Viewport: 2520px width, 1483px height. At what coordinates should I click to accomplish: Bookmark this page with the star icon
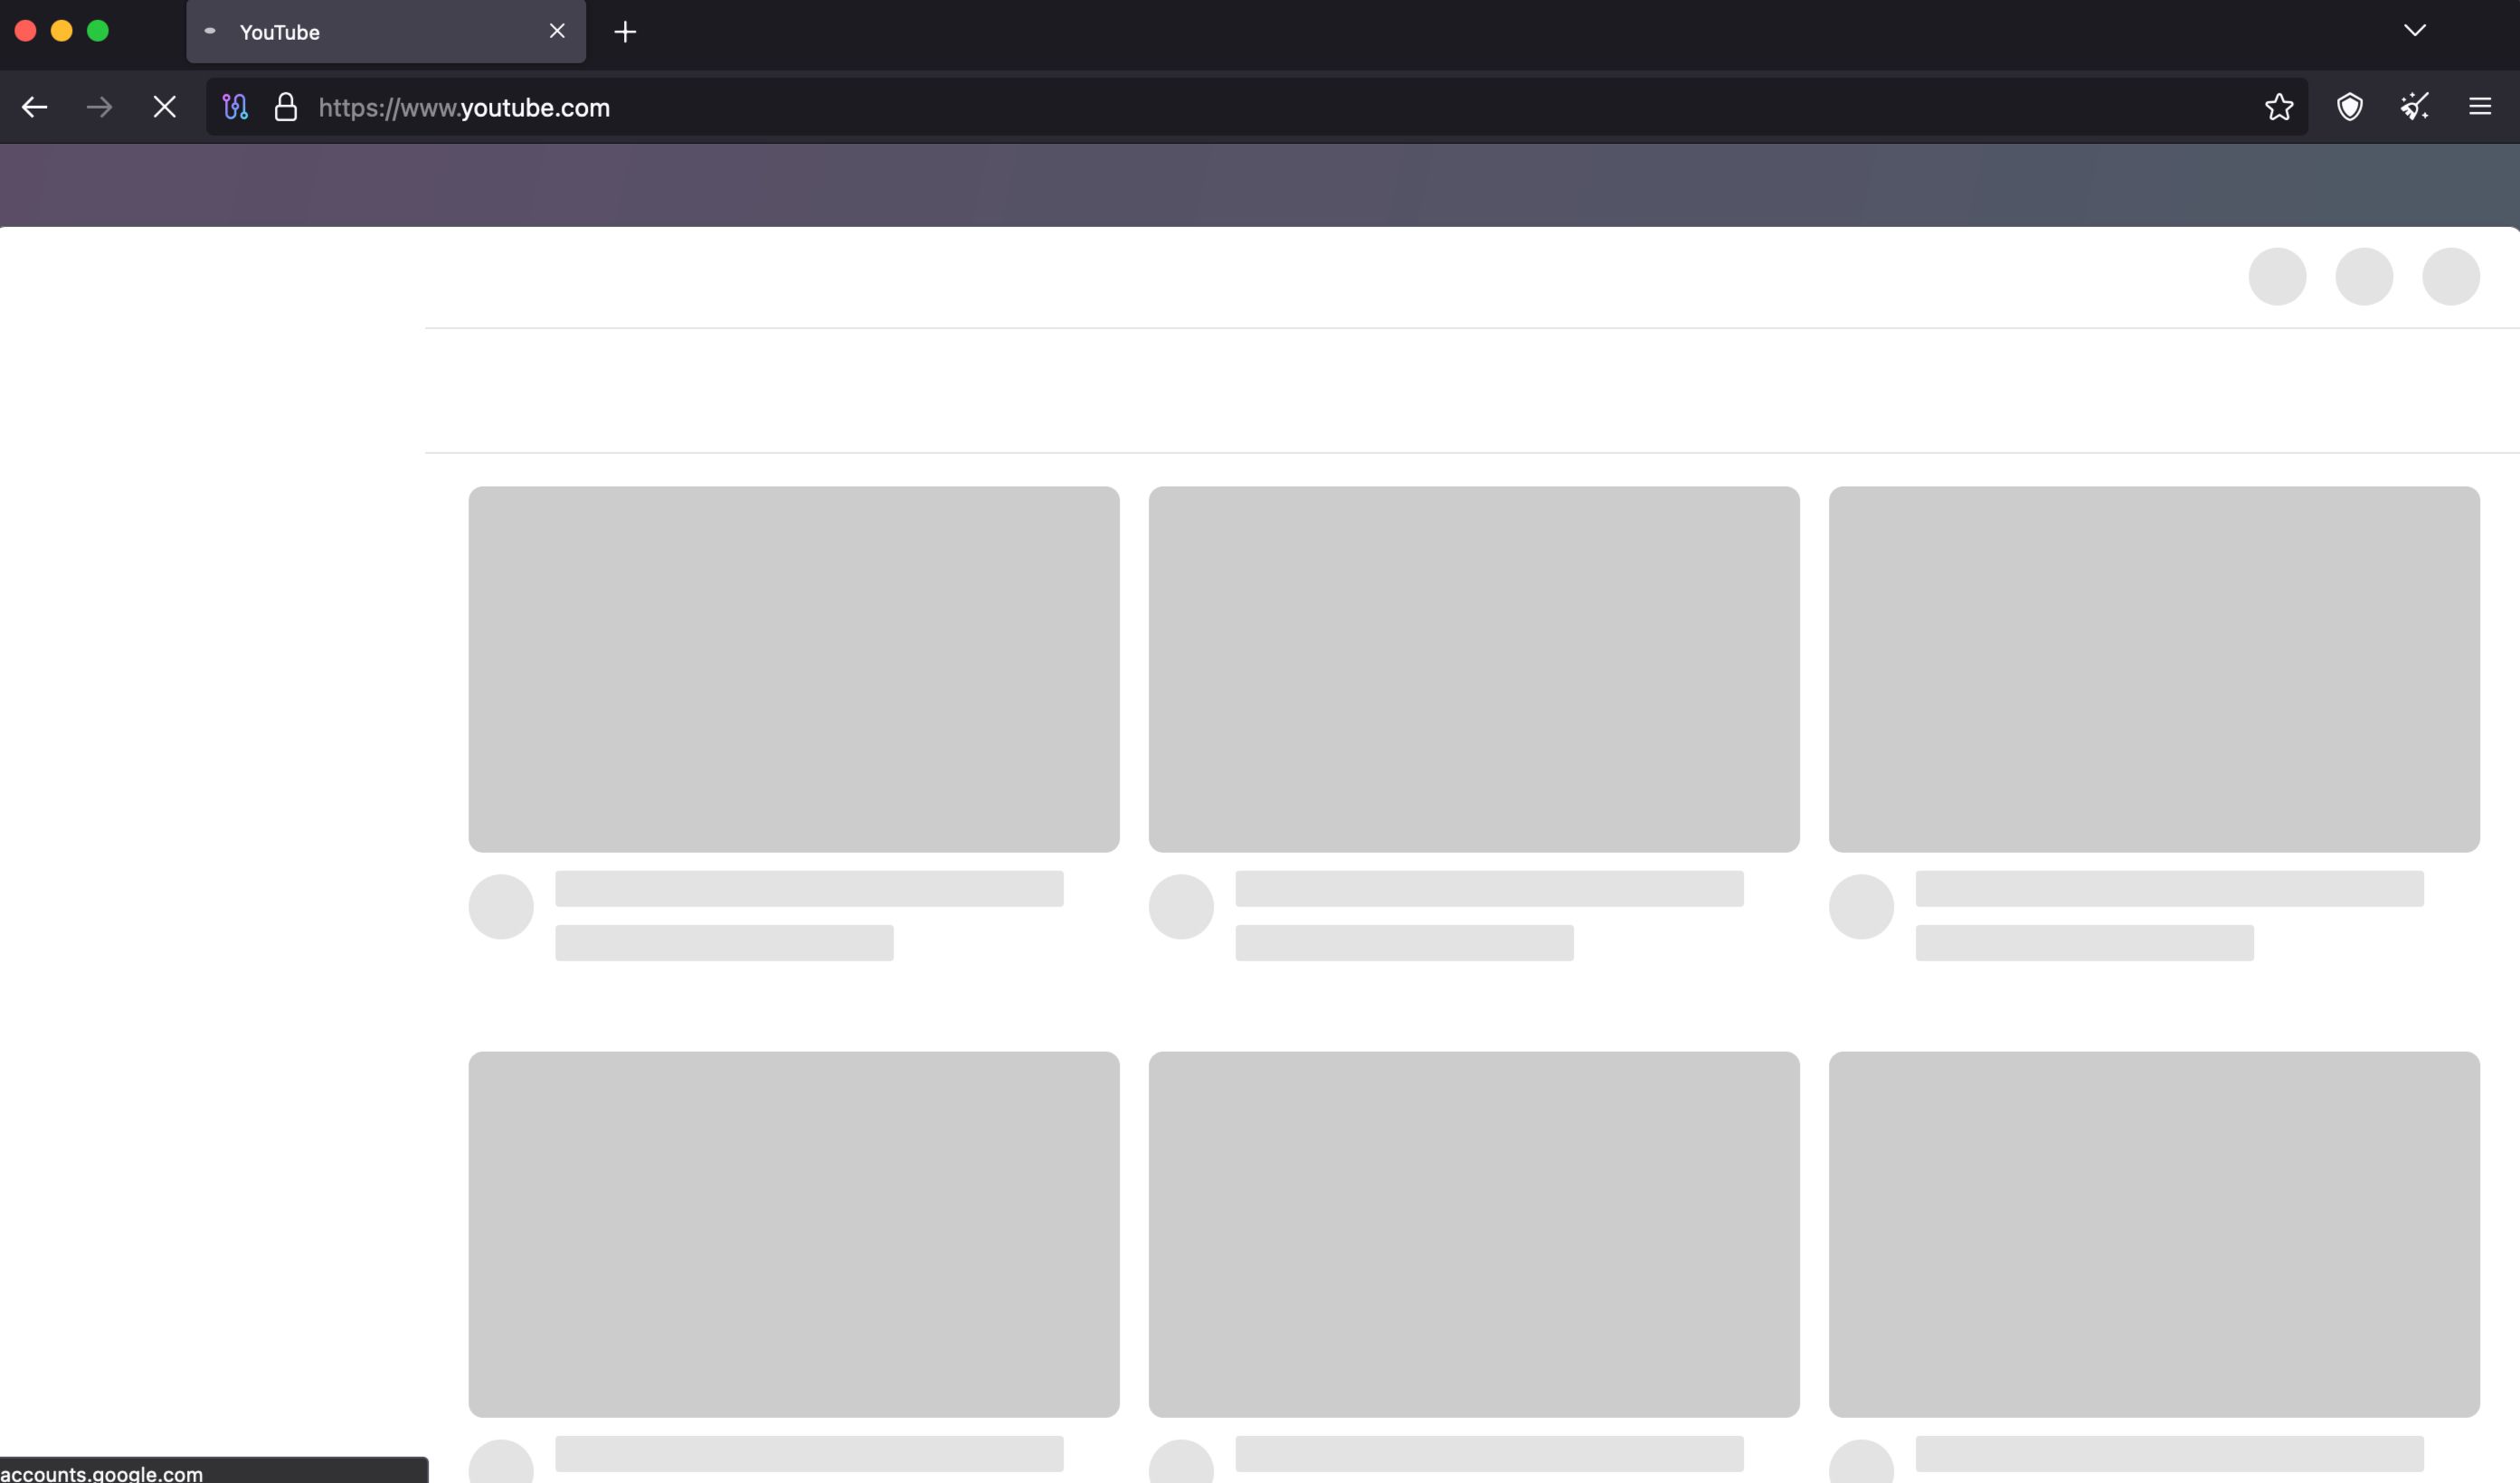point(2279,107)
